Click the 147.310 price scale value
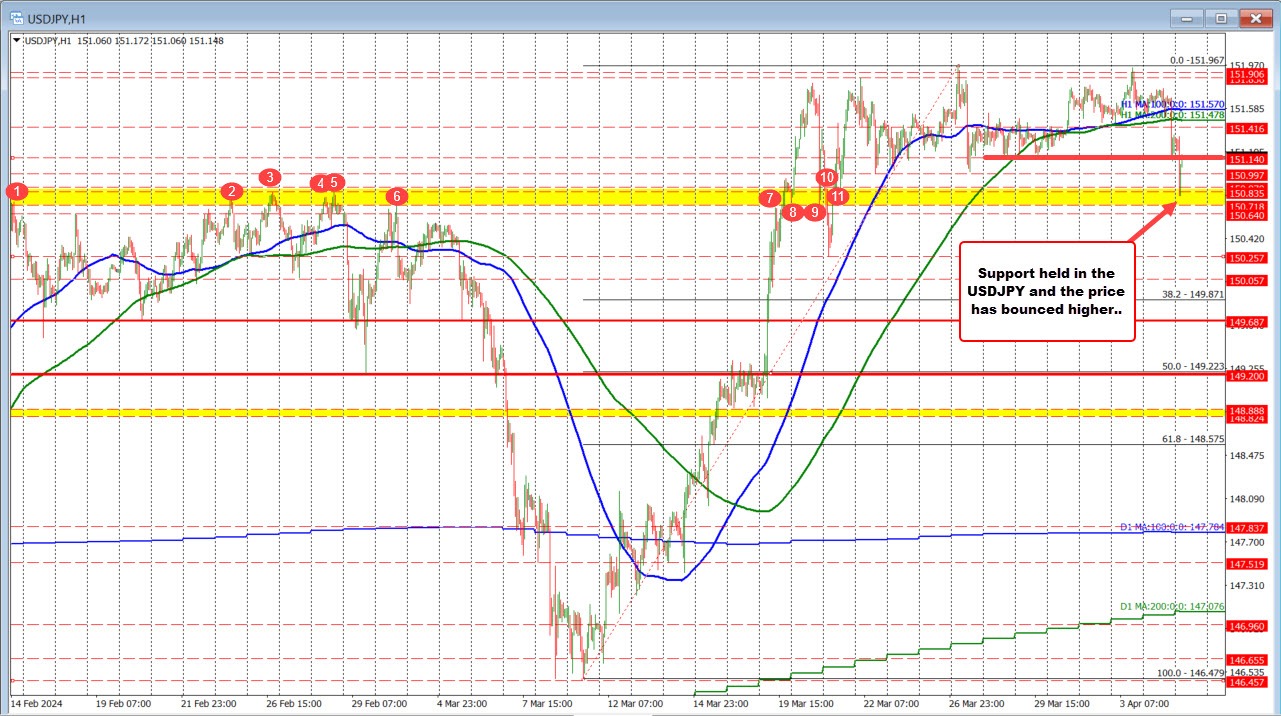This screenshot has height=716, width=1281. click(1247, 585)
